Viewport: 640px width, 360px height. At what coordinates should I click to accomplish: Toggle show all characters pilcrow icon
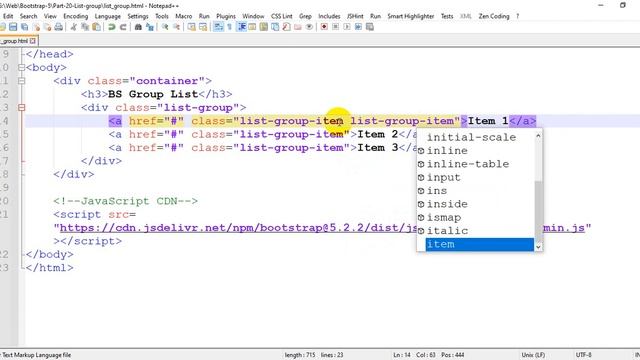click(229, 27)
